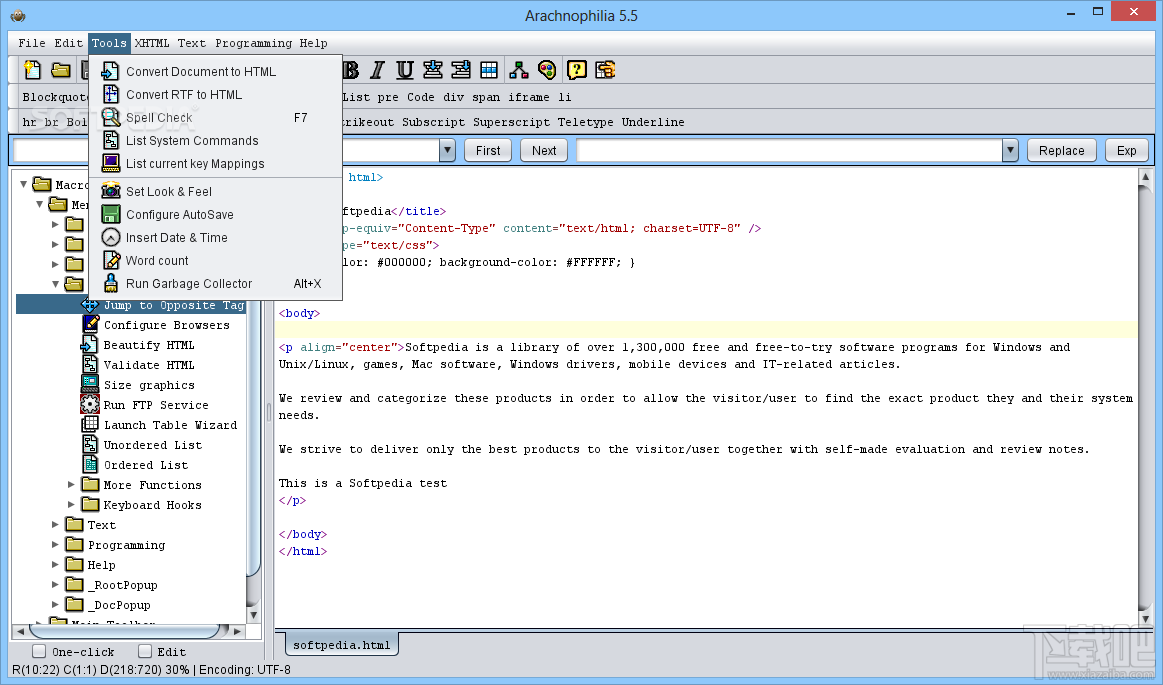Click the open folder toolbar icon

point(61,69)
